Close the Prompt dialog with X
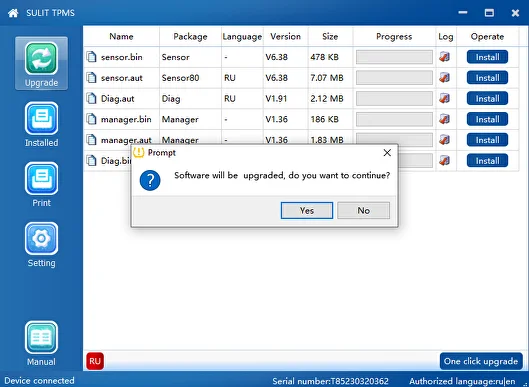Screen dimensions: 529x387 tap(387, 153)
